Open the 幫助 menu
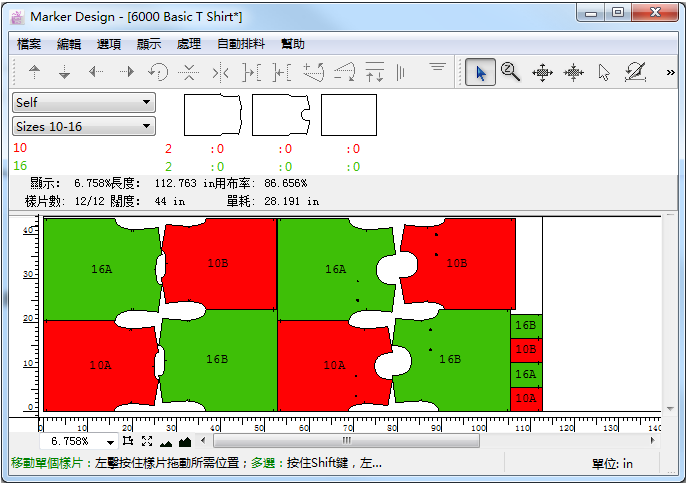Screen dimensions: 687x486 (x=293, y=44)
